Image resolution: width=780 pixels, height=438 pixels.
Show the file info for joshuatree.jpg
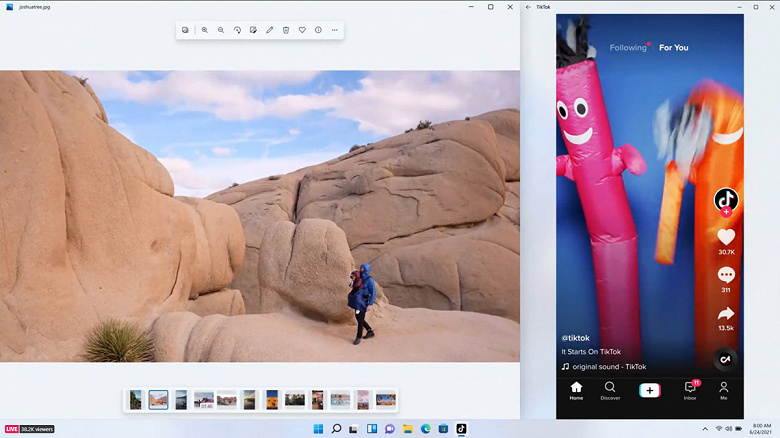coord(318,31)
